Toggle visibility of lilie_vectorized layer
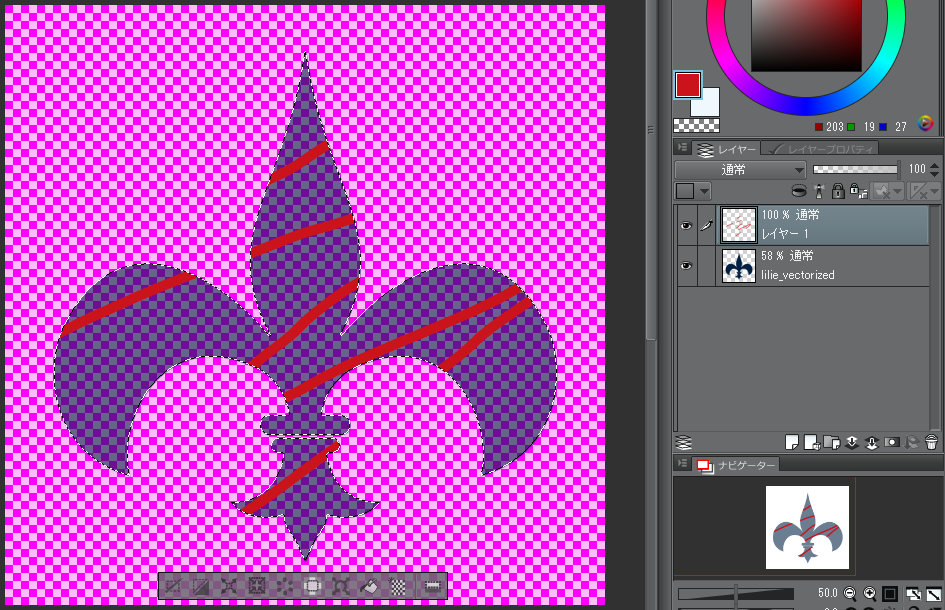The width and height of the screenshot is (945, 610). [x=686, y=266]
